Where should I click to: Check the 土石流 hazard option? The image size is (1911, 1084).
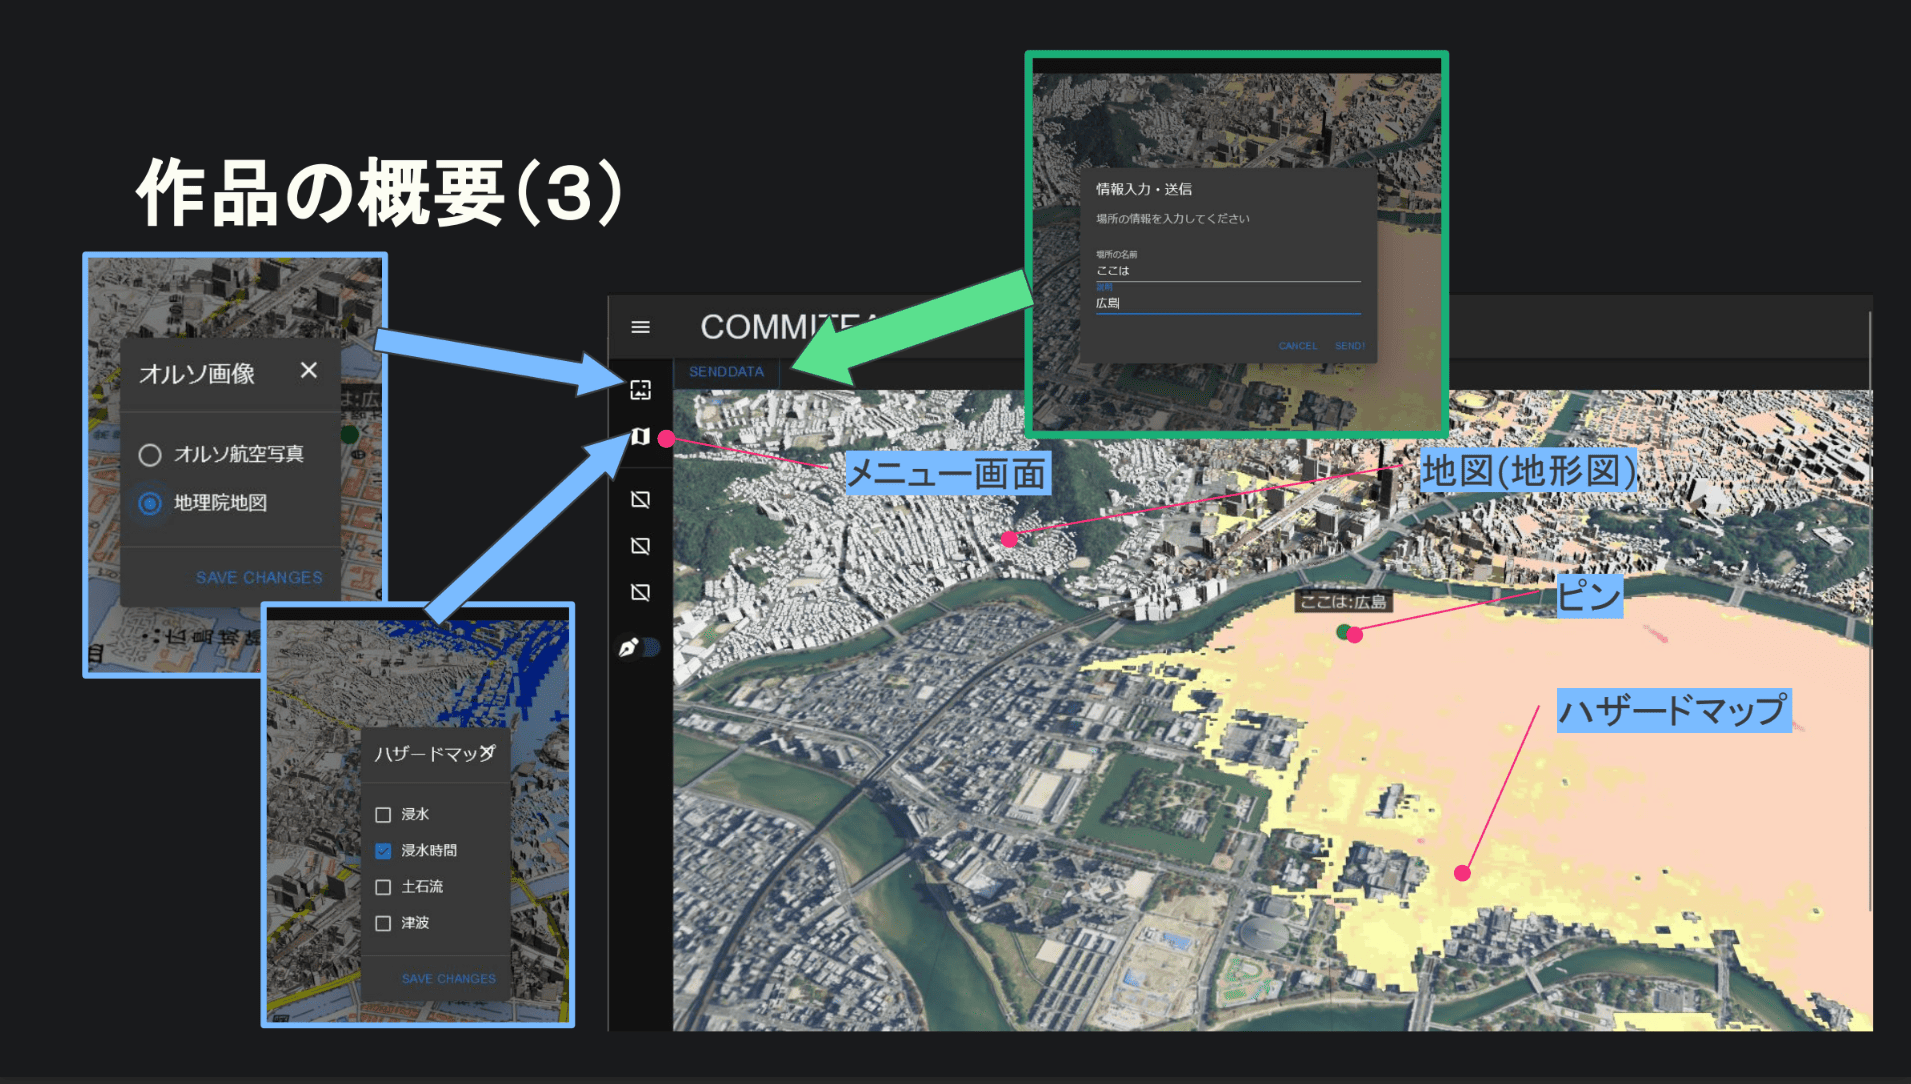[x=383, y=887]
